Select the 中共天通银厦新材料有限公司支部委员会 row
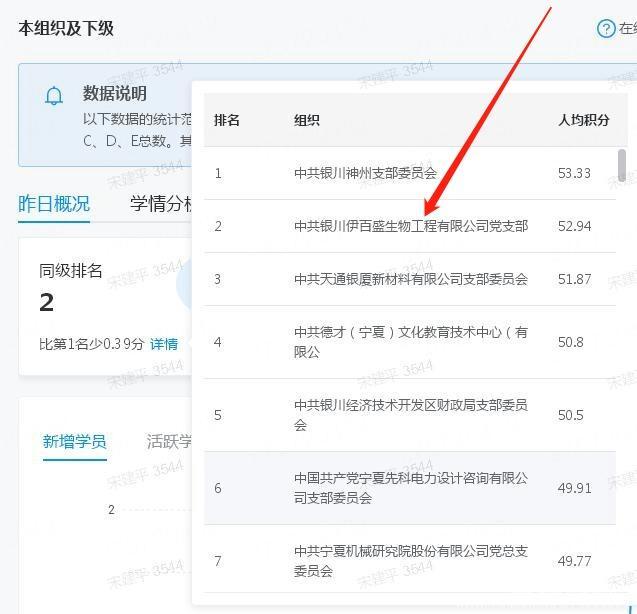Screen dimensions: 637x614 (x=410, y=279)
